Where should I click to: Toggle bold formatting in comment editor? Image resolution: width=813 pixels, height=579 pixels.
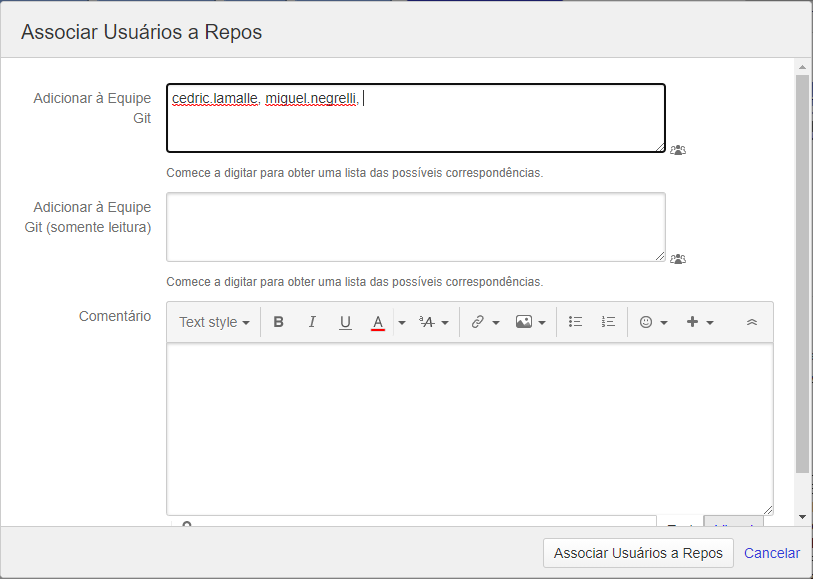pyautogui.click(x=279, y=322)
